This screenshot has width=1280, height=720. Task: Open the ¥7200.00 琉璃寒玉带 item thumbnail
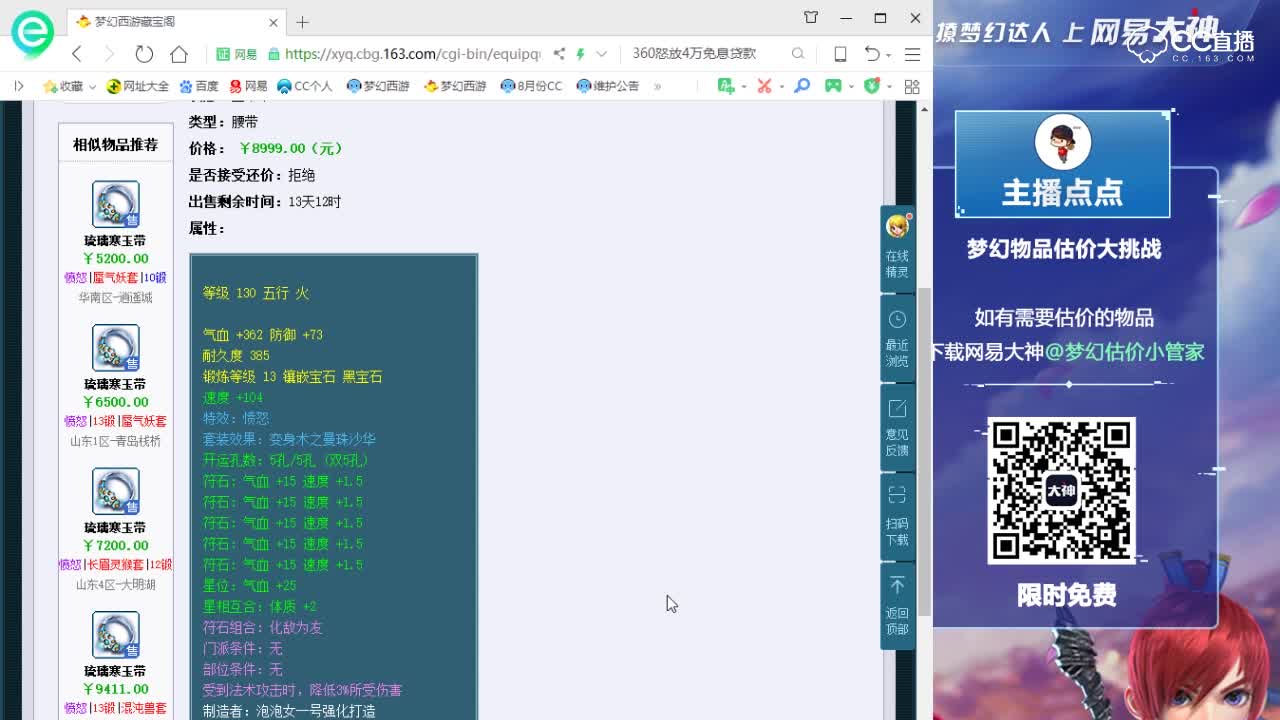(115, 491)
